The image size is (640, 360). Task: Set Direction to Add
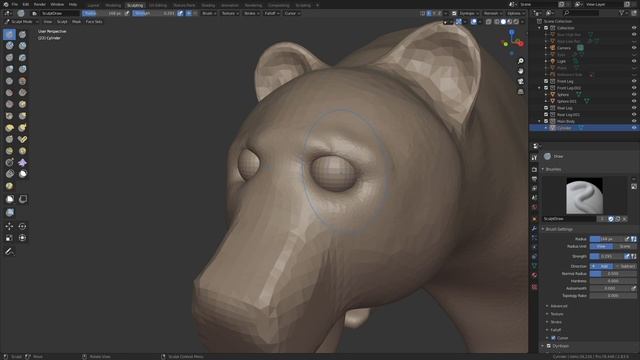click(x=602, y=266)
